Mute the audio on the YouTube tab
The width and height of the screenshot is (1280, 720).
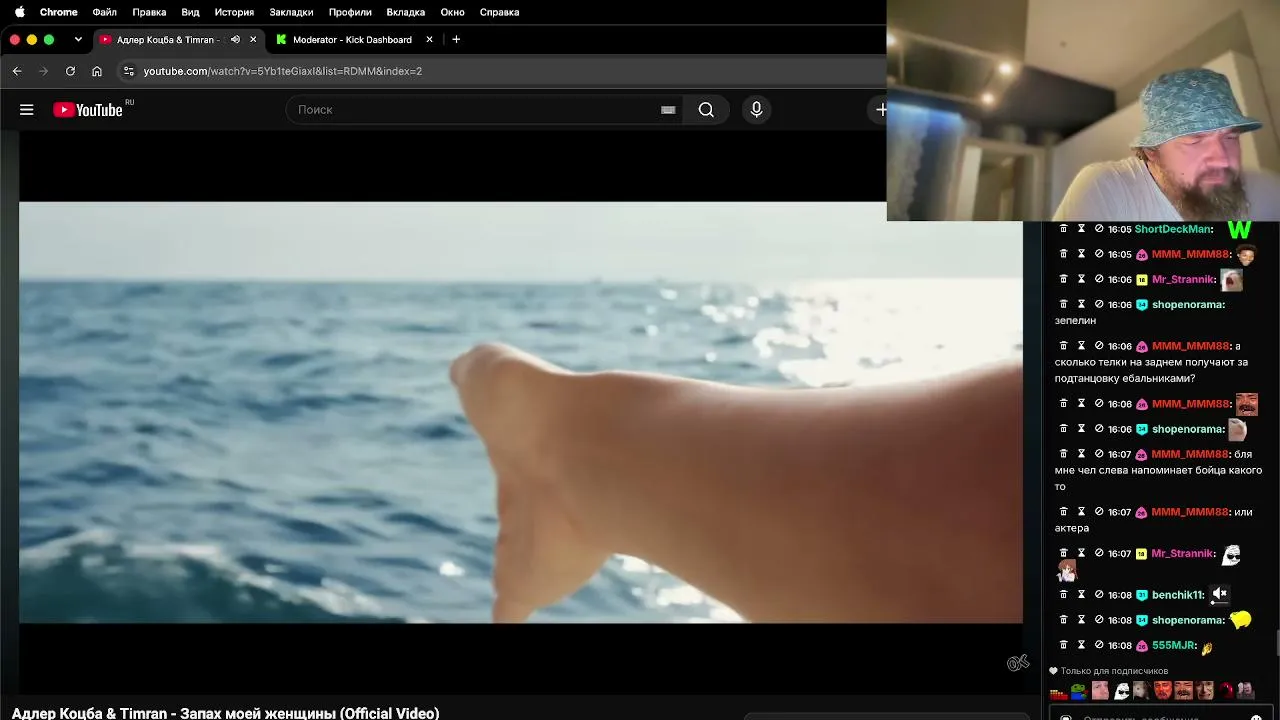point(235,39)
